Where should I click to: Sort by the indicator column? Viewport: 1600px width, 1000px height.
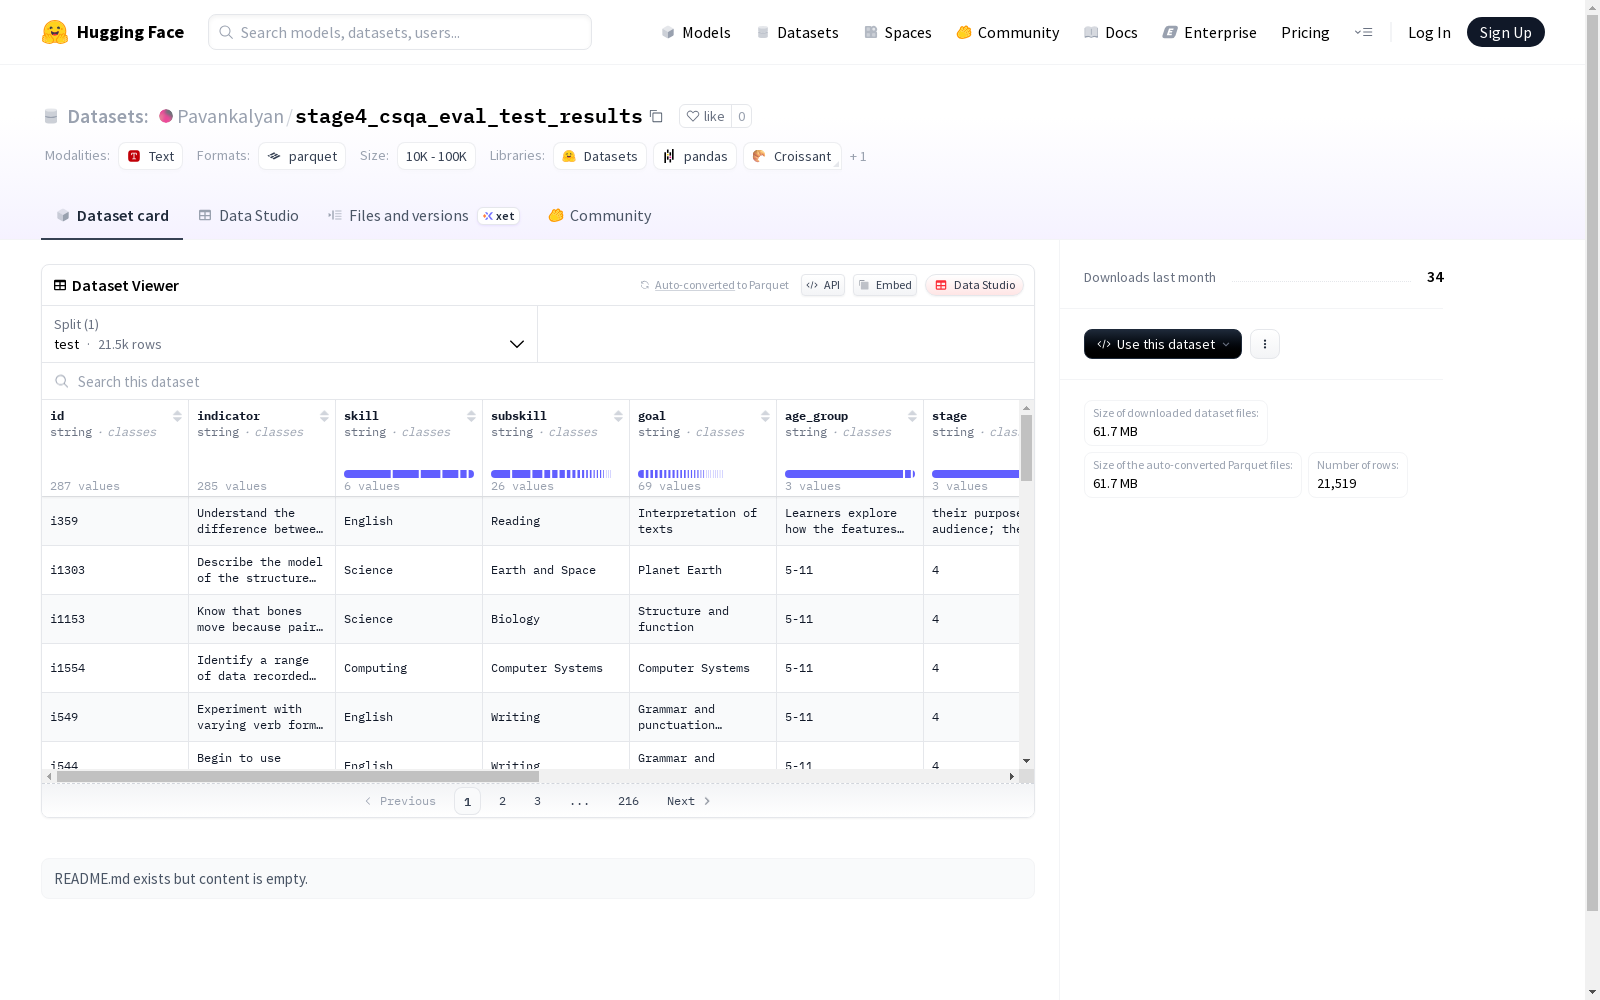(324, 416)
